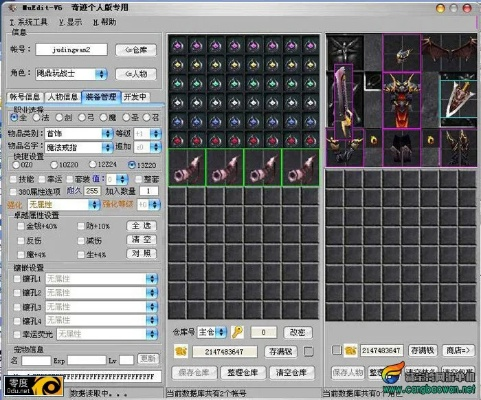
Task: Click the warehouse gold coin icon
Action: click(x=181, y=351)
